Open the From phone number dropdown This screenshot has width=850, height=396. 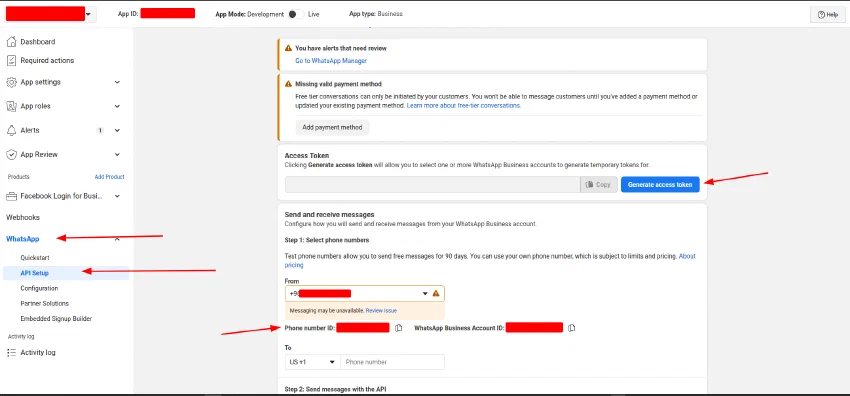pyautogui.click(x=425, y=294)
